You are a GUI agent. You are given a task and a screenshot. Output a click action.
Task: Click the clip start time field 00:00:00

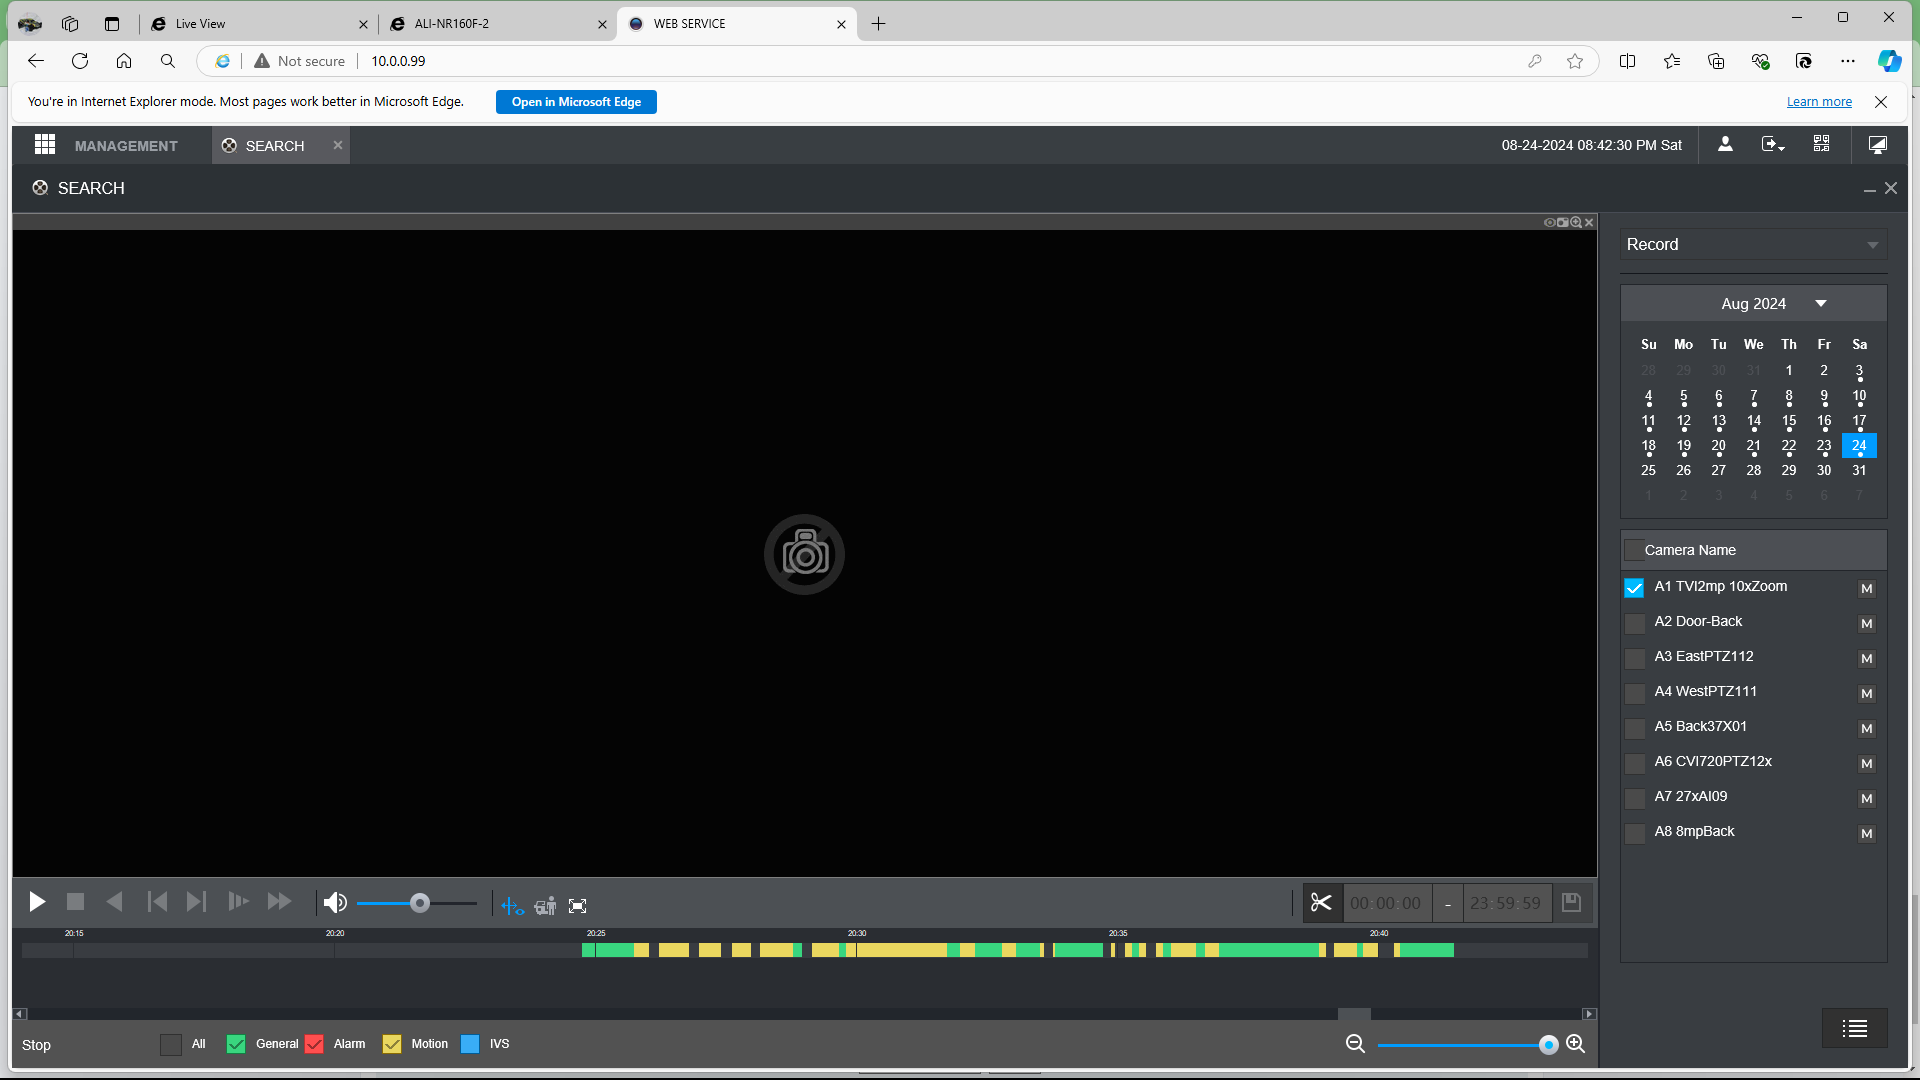point(1386,904)
